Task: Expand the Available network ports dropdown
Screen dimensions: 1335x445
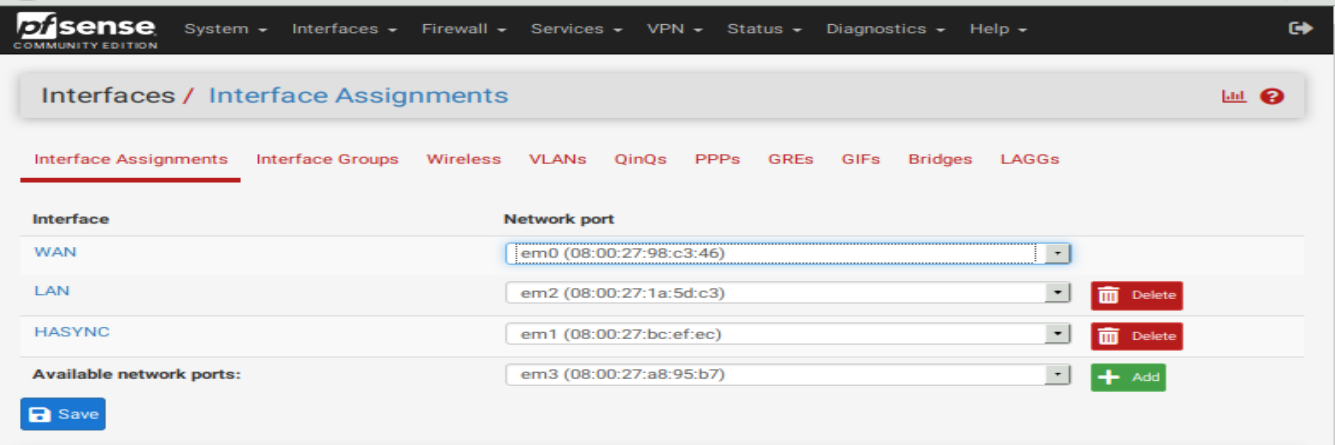Action: pyautogui.click(x=788, y=375)
